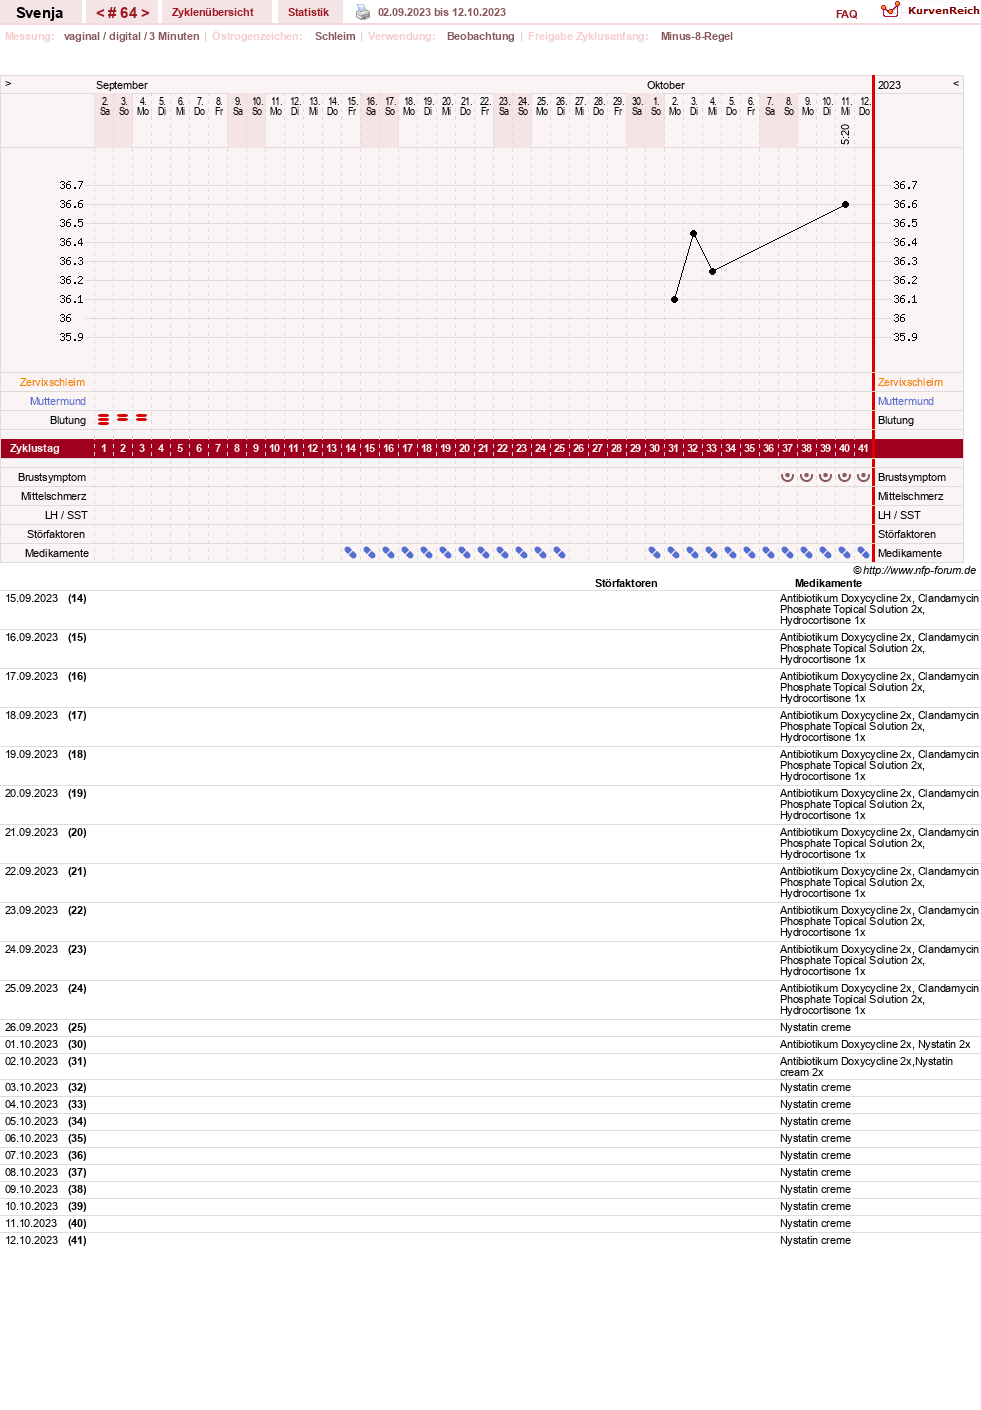Open the Statistik tab

[308, 12]
